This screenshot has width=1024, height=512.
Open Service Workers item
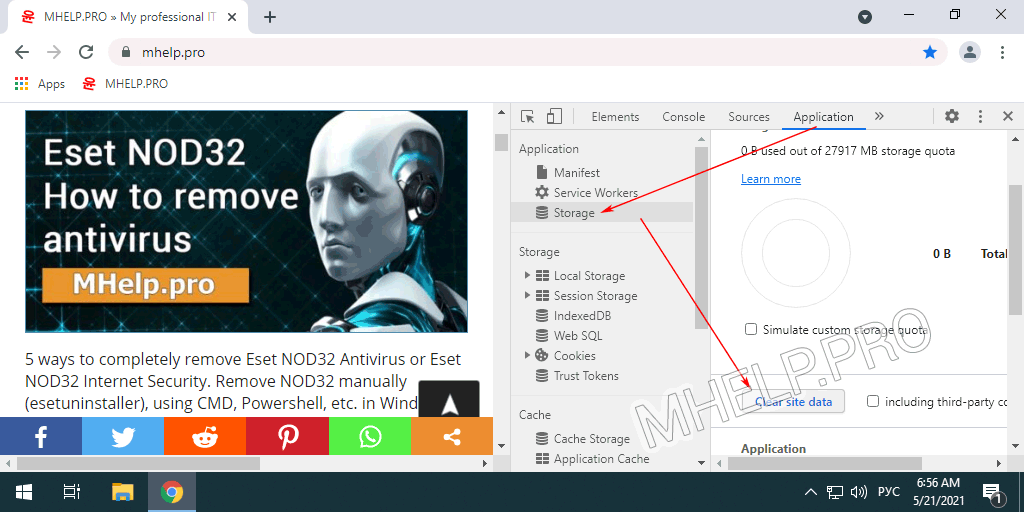click(x=596, y=193)
